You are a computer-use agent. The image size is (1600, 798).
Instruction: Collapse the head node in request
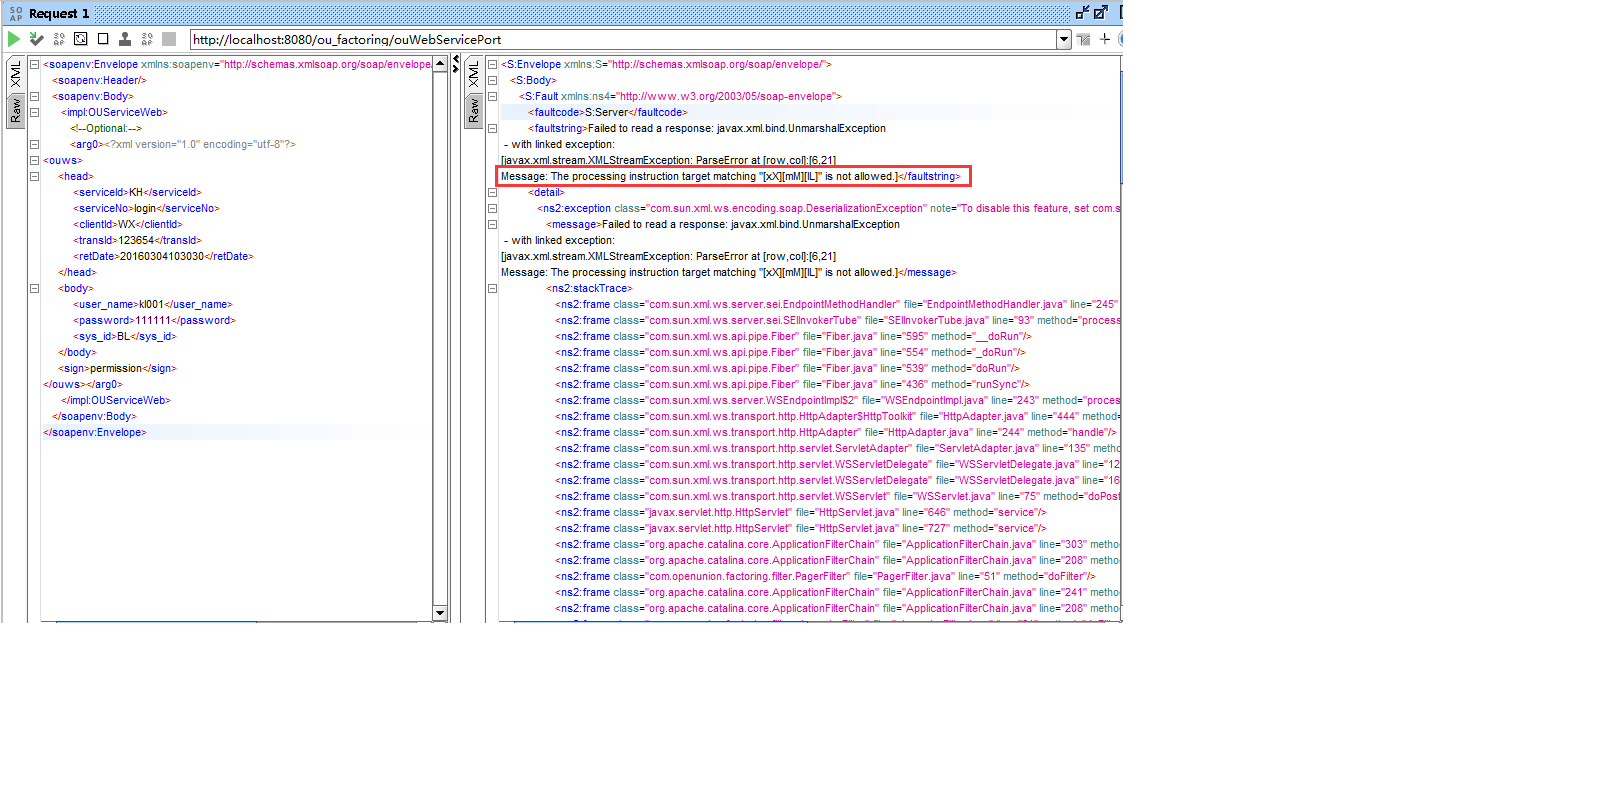coord(34,176)
